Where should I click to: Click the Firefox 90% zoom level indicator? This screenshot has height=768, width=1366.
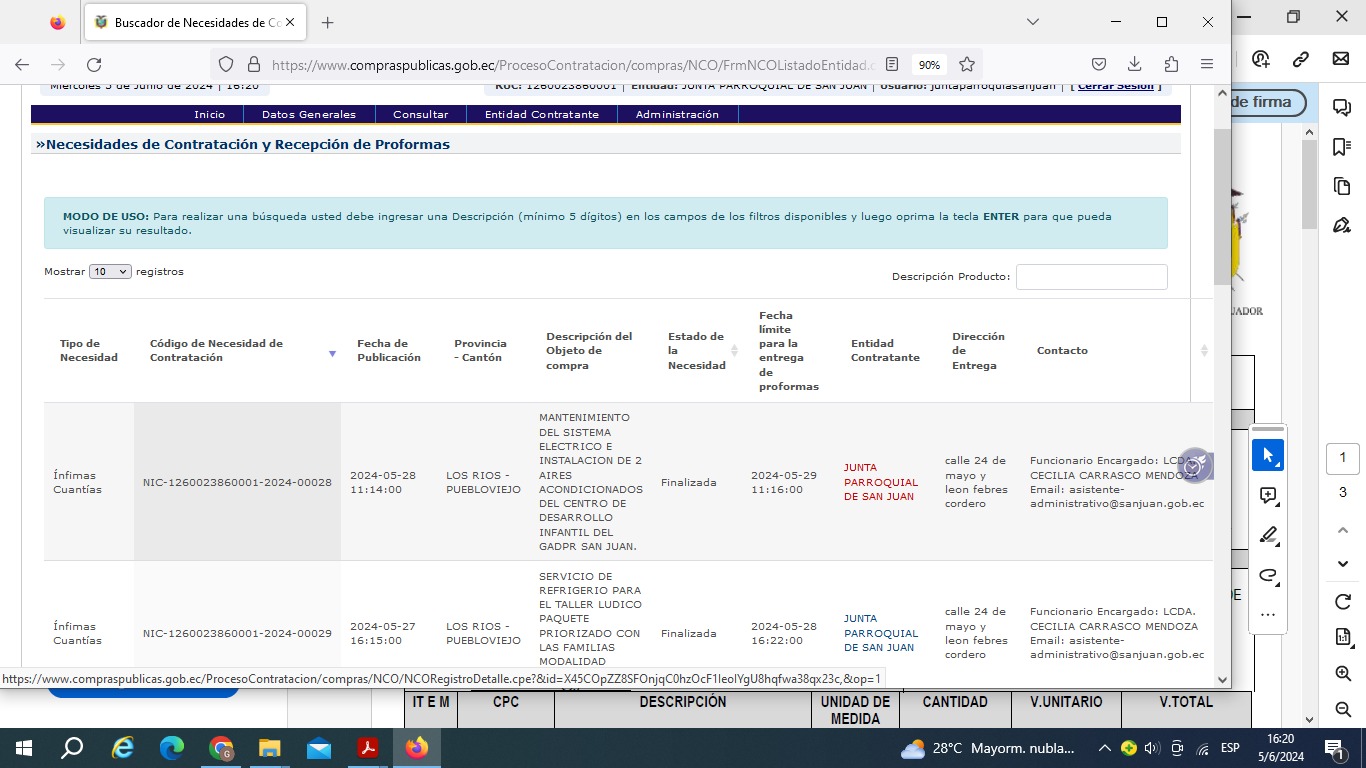[x=929, y=65]
